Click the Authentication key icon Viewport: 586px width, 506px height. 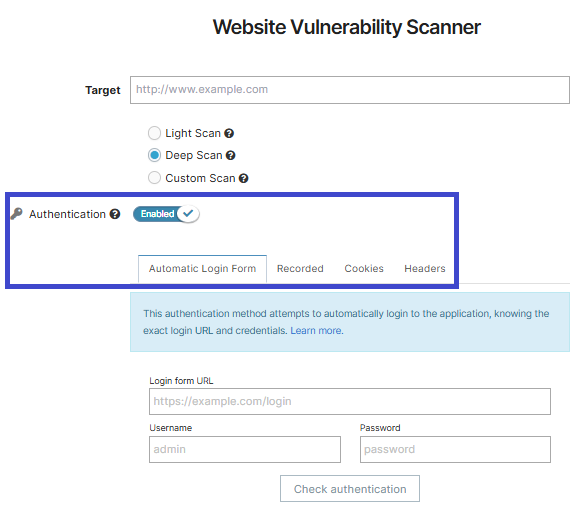pyautogui.click(x=16, y=214)
